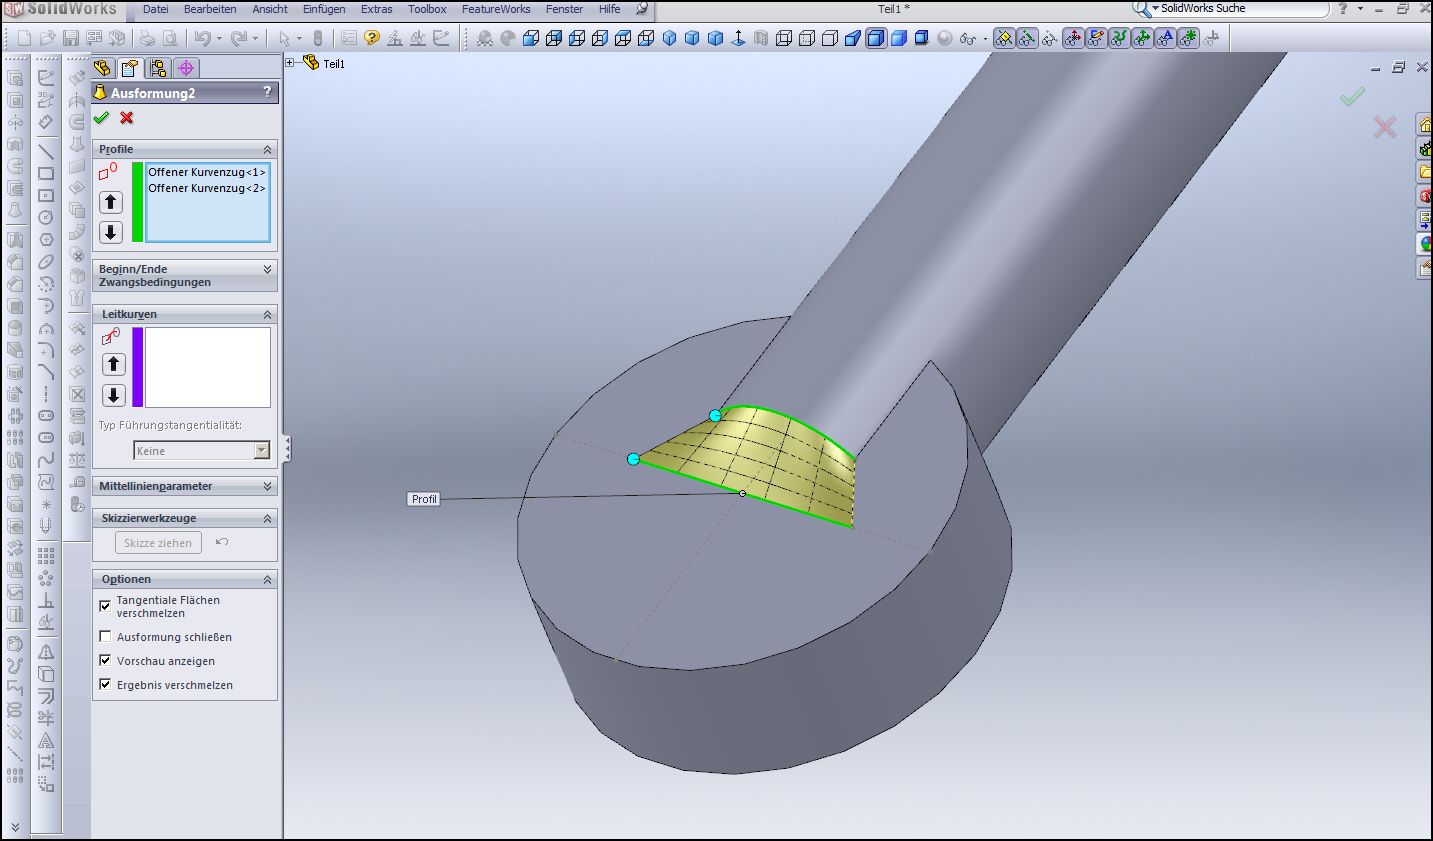Viewport: 1433px width, 841px height.
Task: Open the Bearbeiten menu
Action: (x=210, y=9)
